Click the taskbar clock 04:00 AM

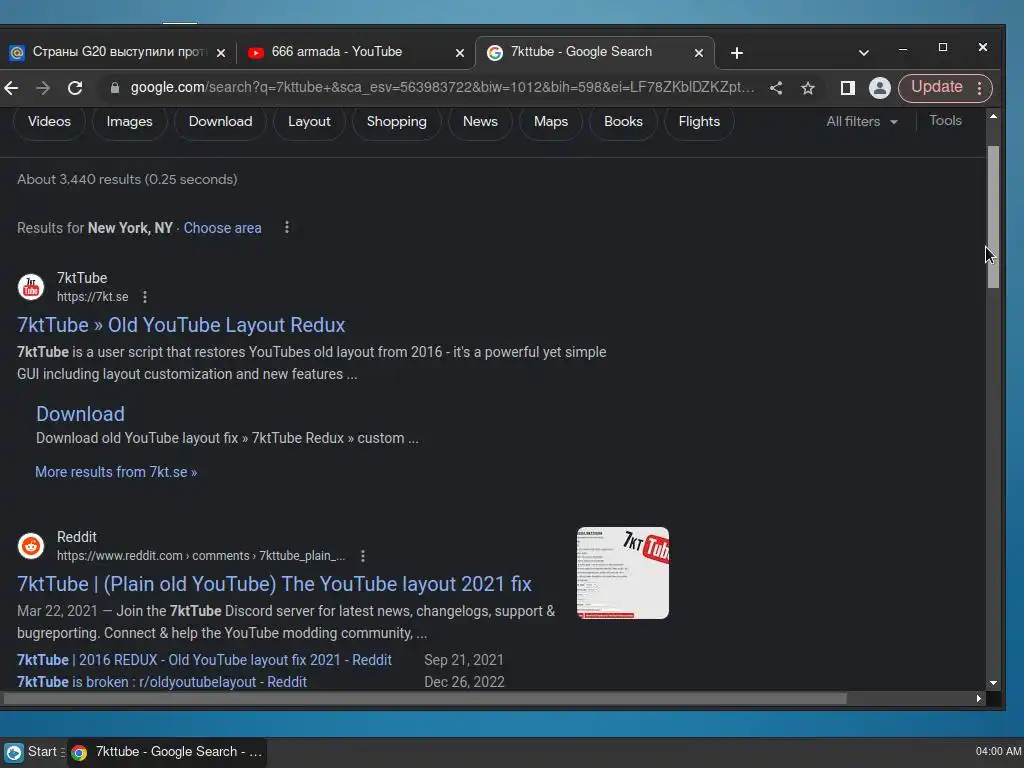pyautogui.click(x=999, y=752)
